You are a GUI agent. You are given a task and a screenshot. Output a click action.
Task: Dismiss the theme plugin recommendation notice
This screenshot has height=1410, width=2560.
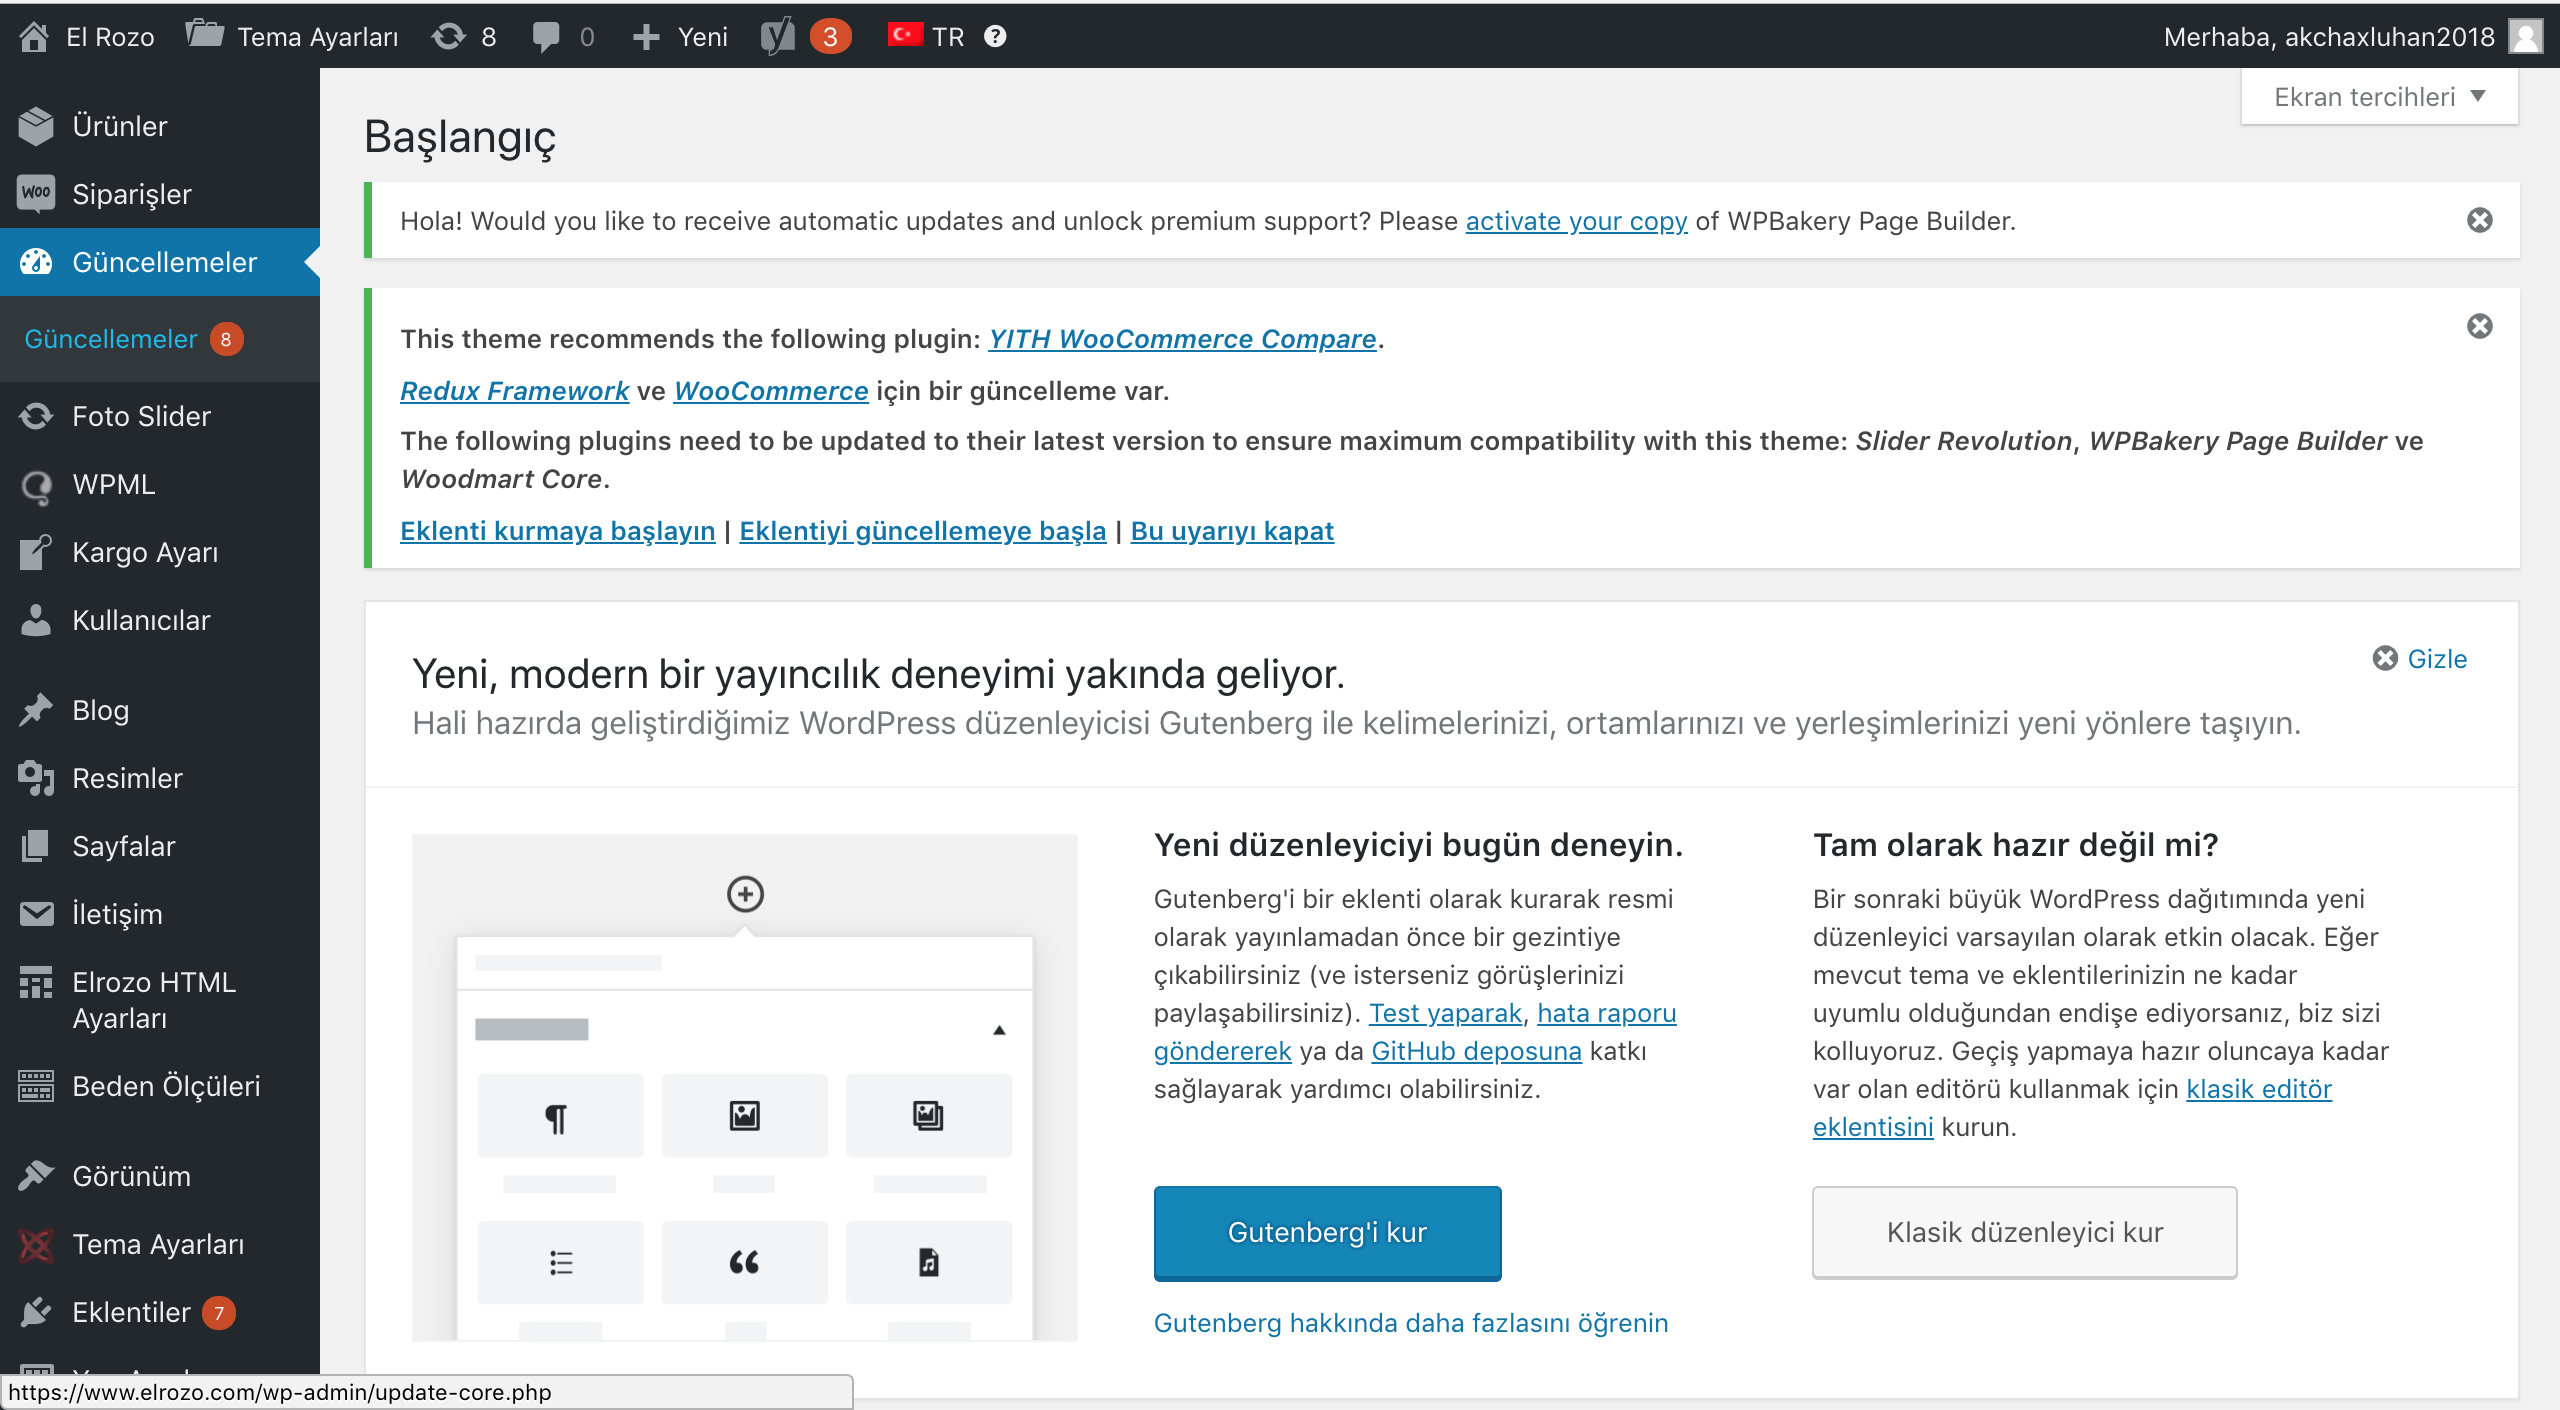[2479, 326]
